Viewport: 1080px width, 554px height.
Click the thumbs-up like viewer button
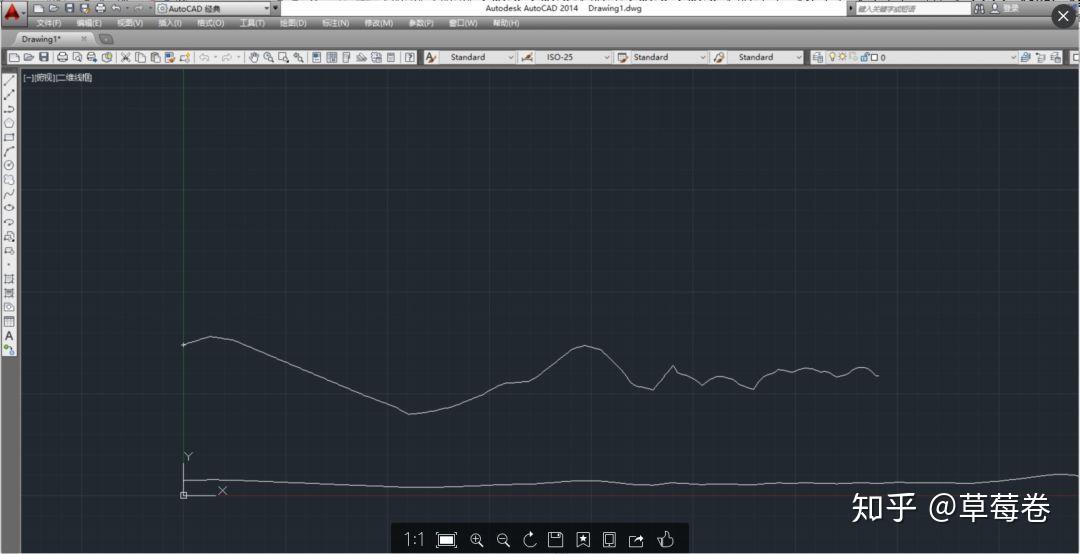click(665, 540)
